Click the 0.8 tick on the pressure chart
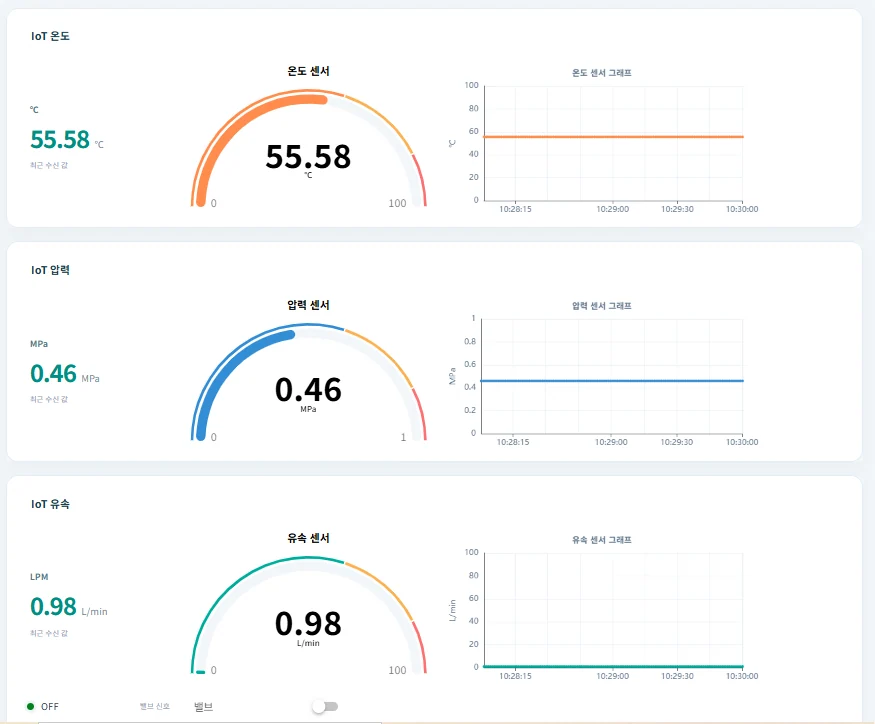Image resolution: width=875 pixels, height=724 pixels. (470, 341)
